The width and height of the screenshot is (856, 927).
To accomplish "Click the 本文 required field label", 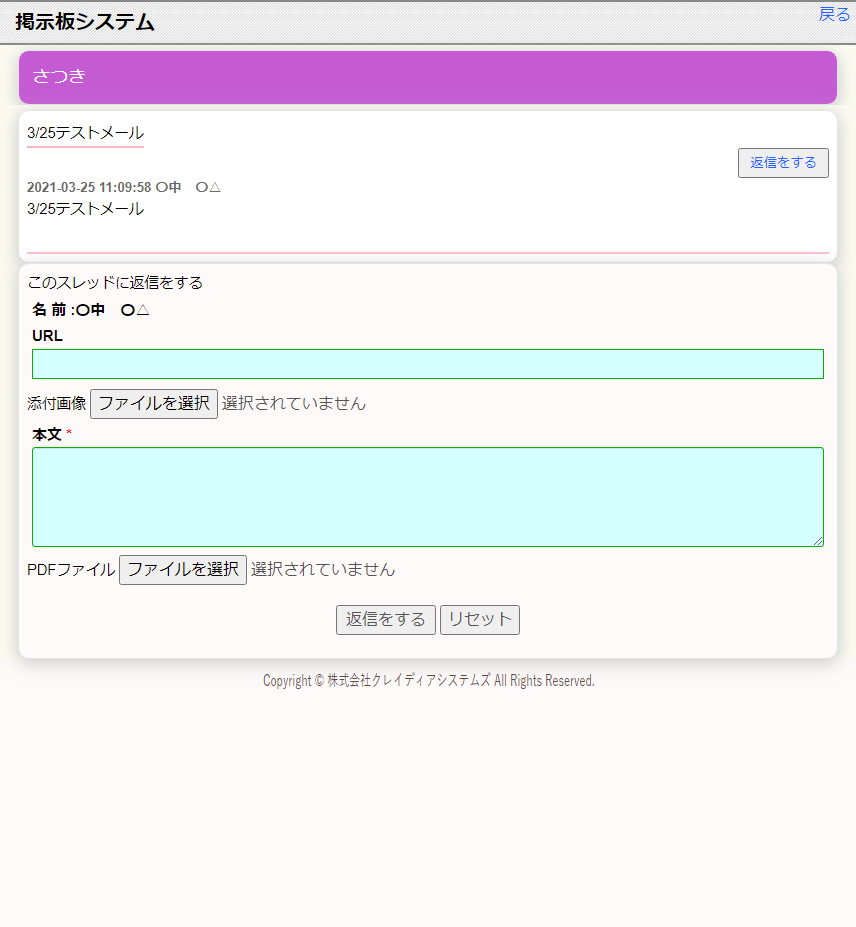I will tap(48, 435).
